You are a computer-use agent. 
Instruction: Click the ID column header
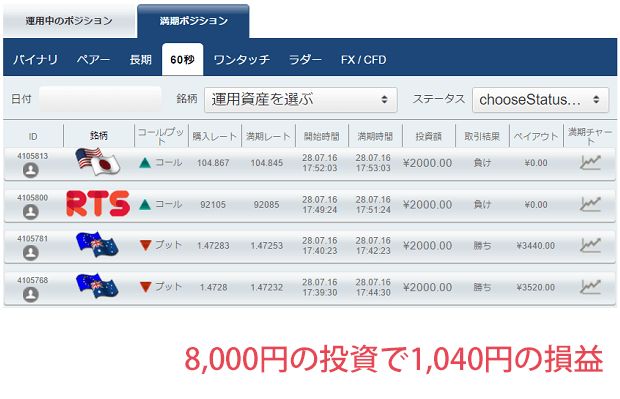coord(33,136)
